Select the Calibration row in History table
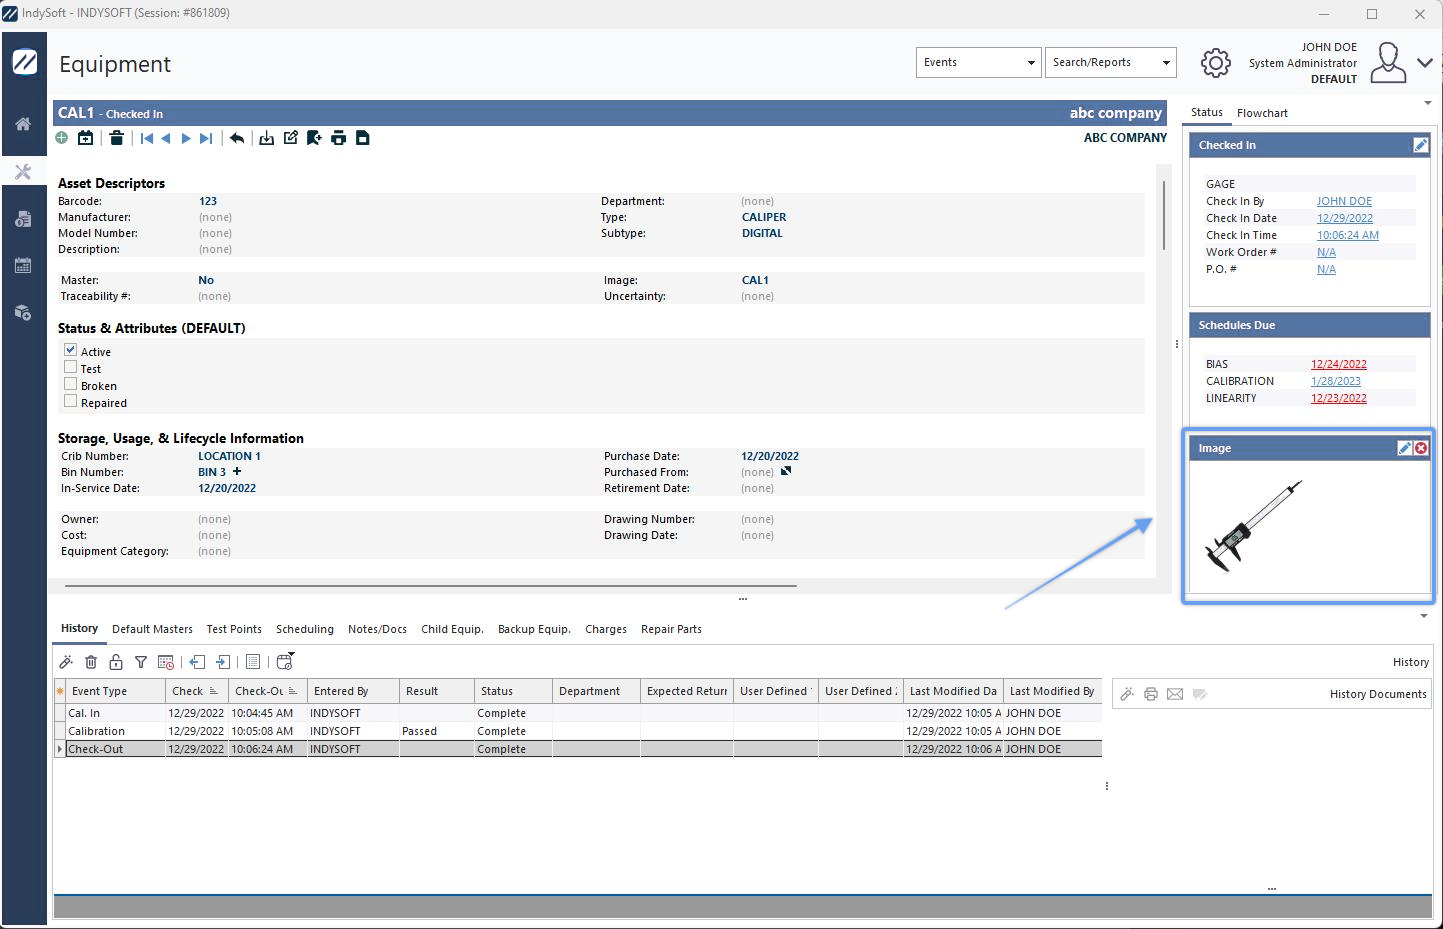This screenshot has height=929, width=1443. click(x=578, y=731)
